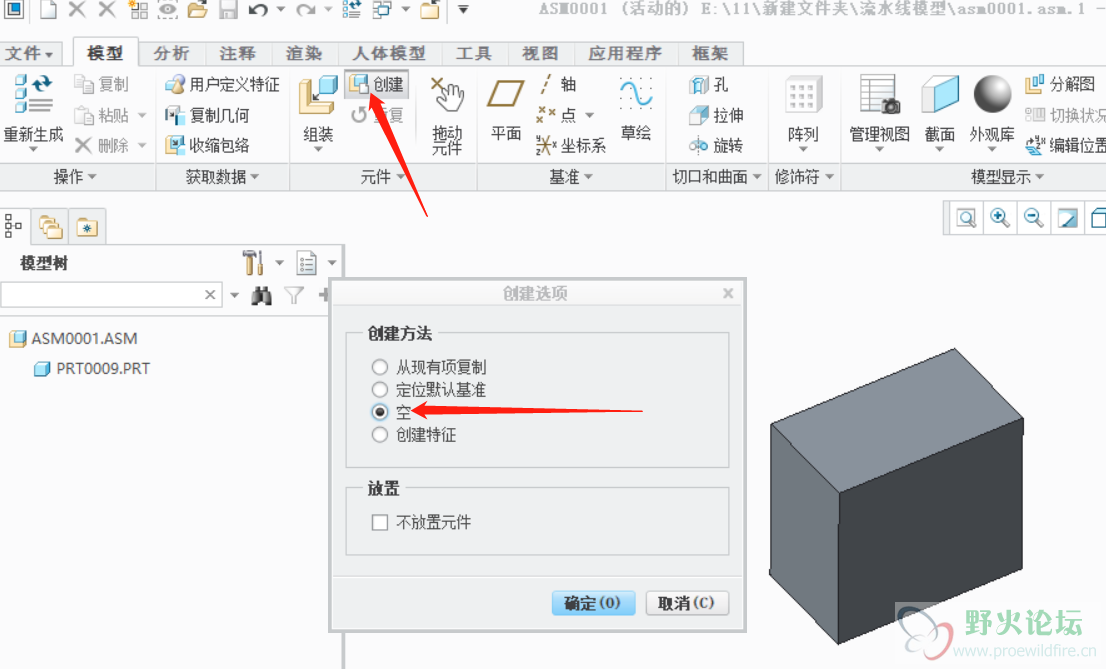Select 'Create features' (创建特征) radio
1106x669 pixels.
[379, 435]
